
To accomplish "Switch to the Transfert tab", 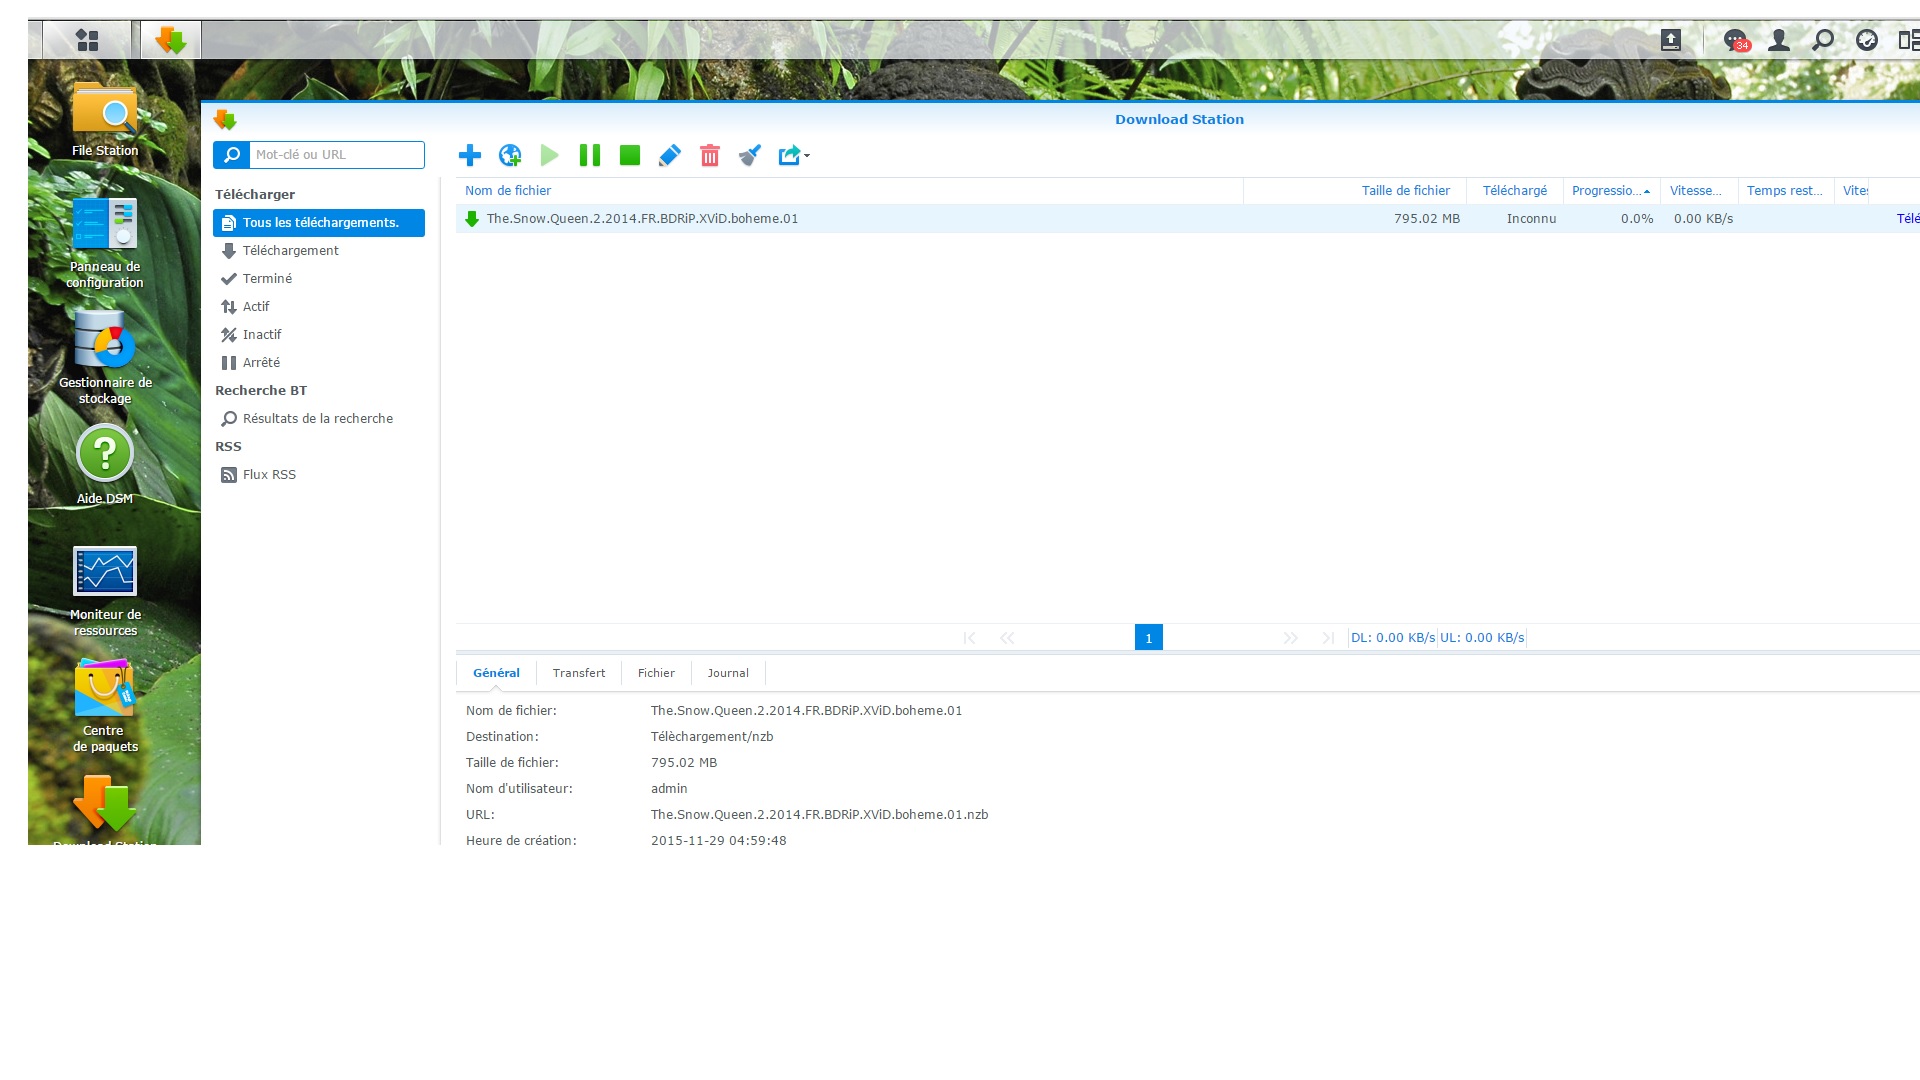I will (x=579, y=673).
